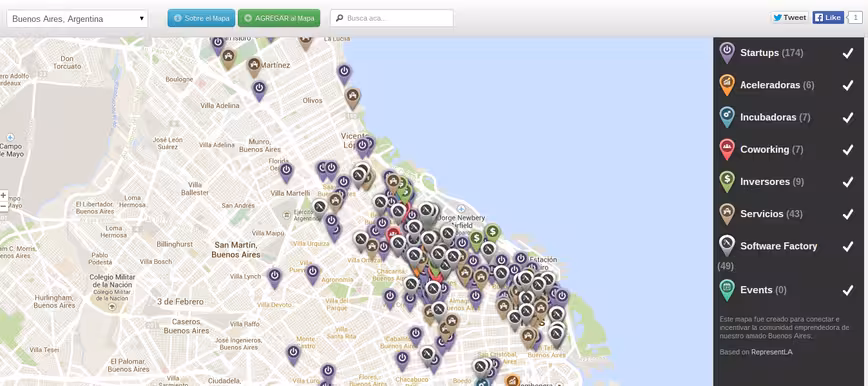Viewport: 868px width, 386px height.
Task: Uncheck the Aceleradoras category checkmark
Action: click(x=848, y=85)
